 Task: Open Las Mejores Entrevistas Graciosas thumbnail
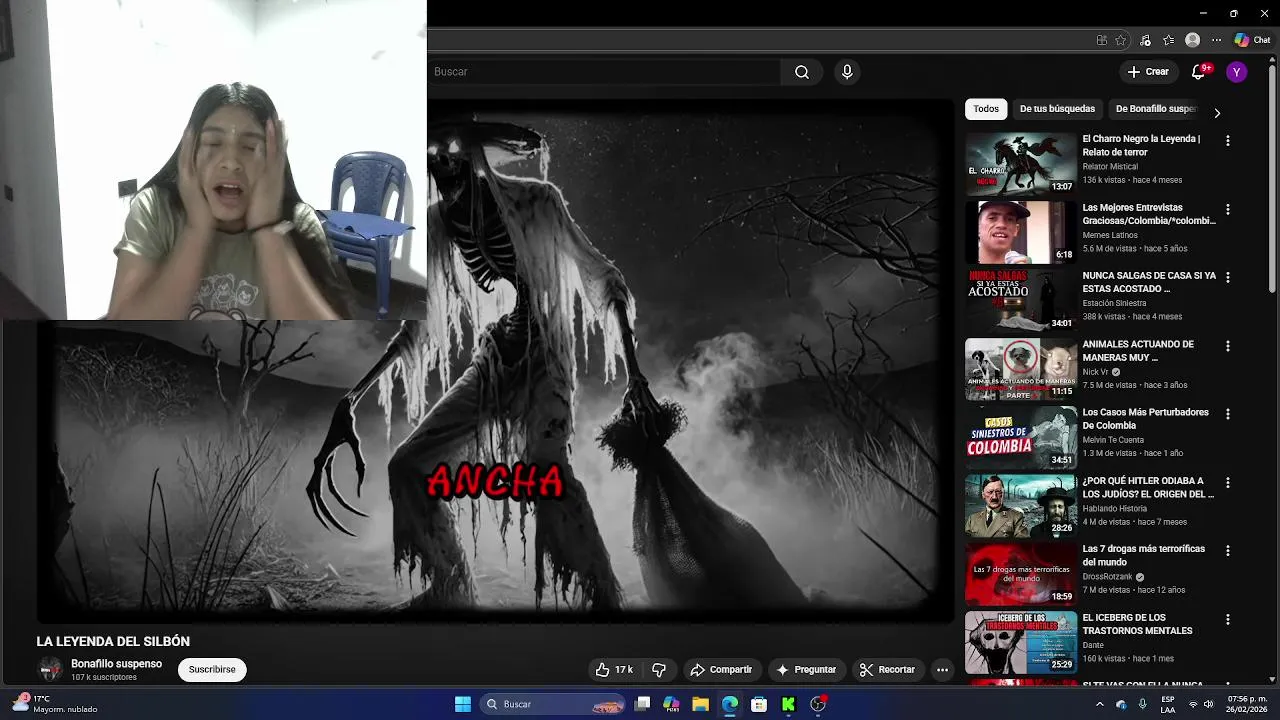1021,232
